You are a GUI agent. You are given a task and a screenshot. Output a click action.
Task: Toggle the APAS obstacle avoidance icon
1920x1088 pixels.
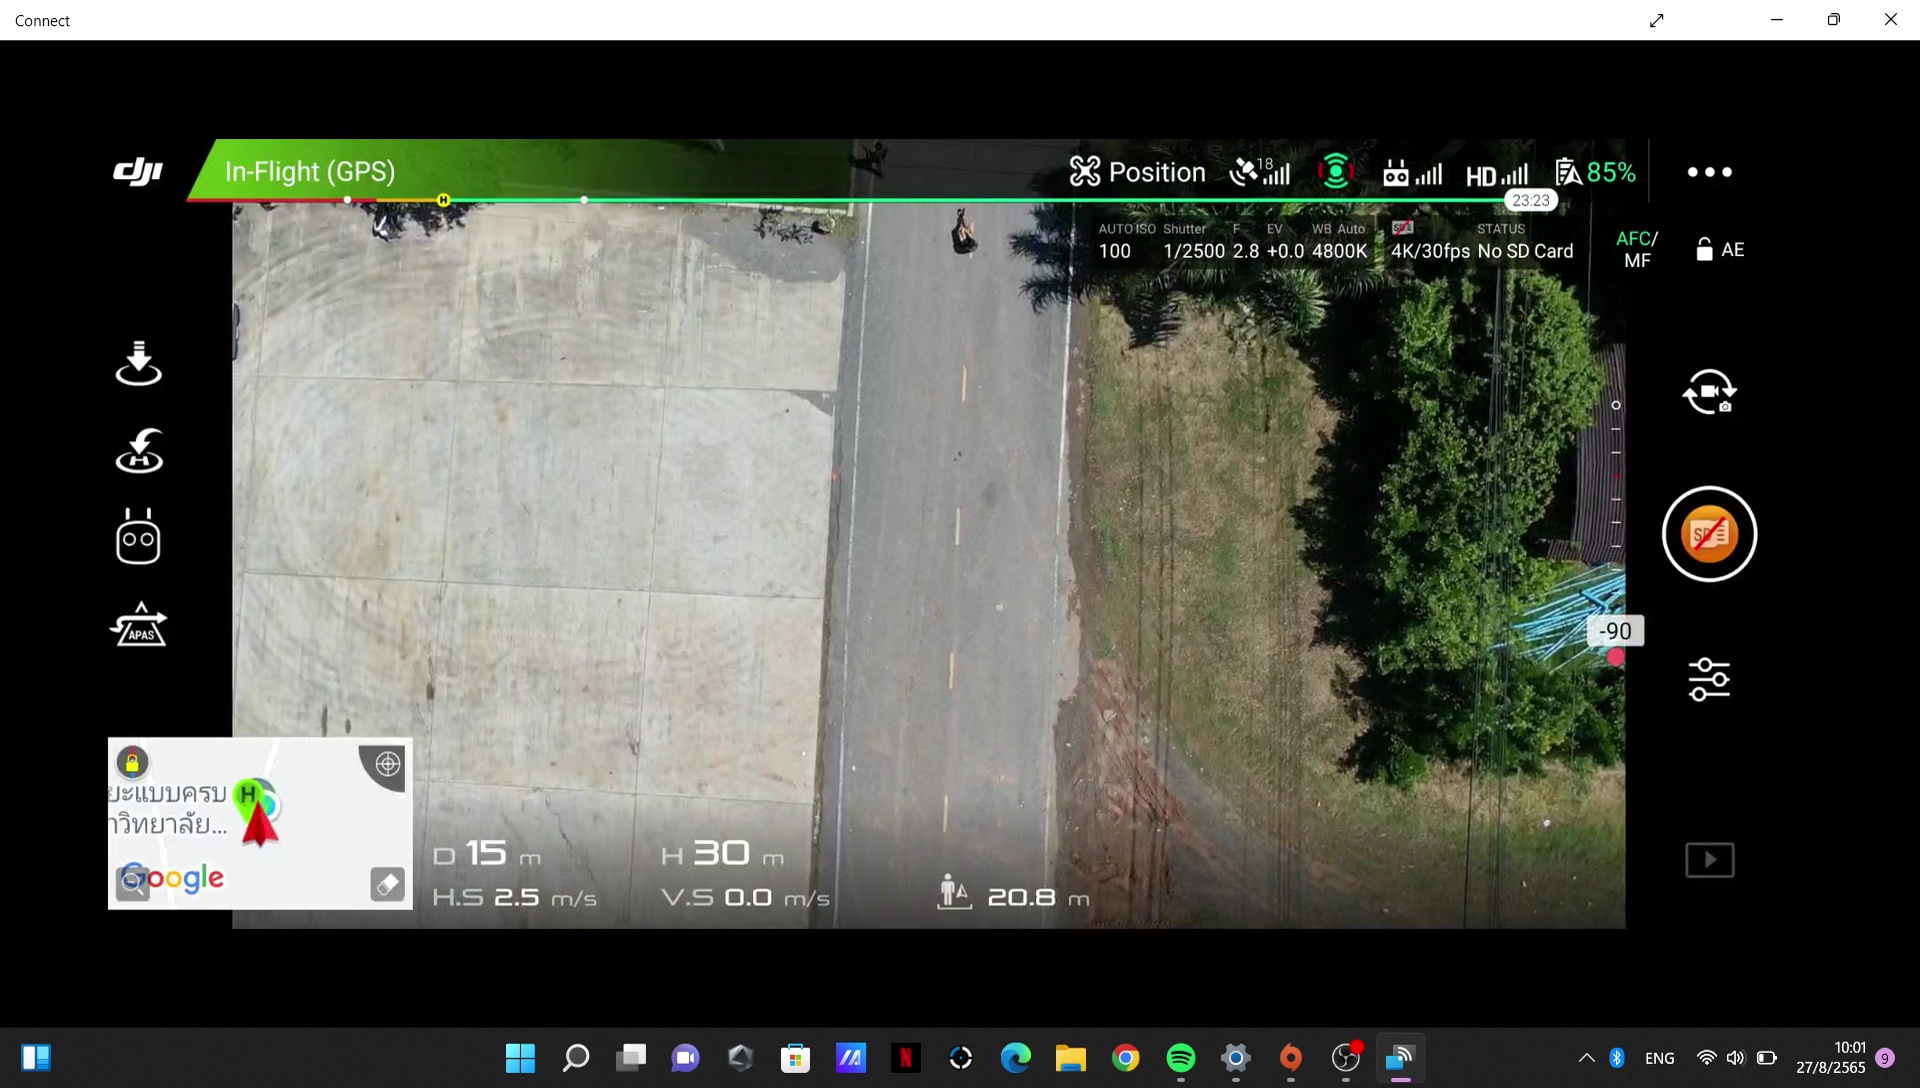point(138,625)
